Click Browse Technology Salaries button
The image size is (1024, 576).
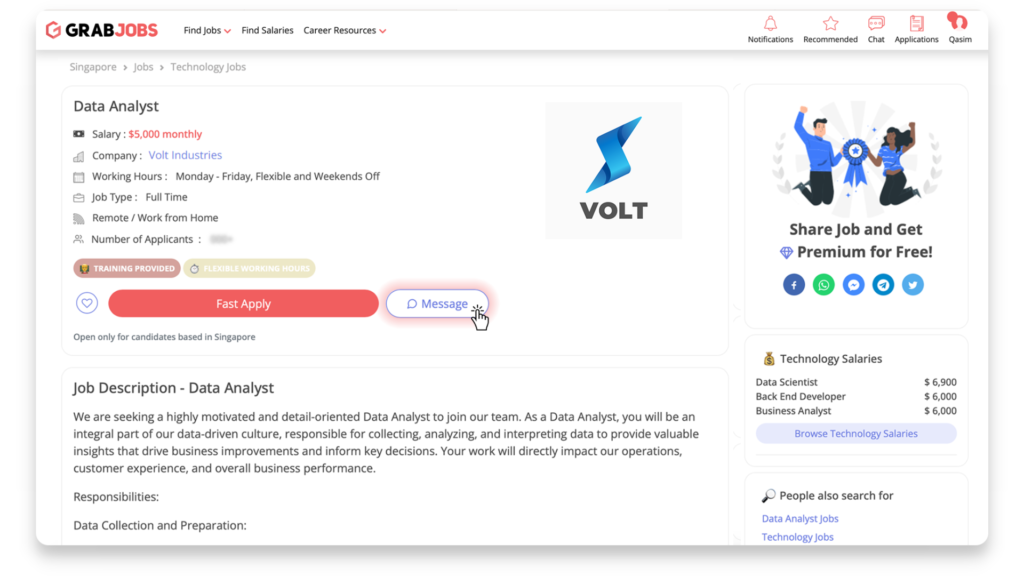pos(856,434)
